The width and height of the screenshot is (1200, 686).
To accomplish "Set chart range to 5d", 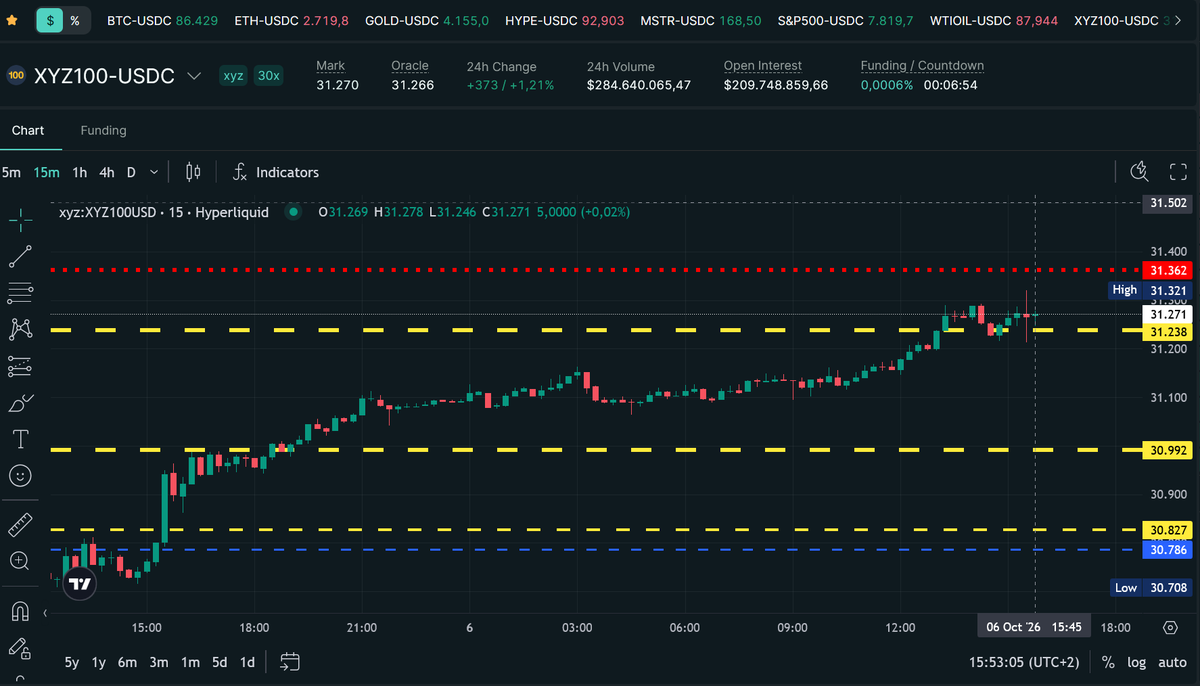I will [x=219, y=662].
